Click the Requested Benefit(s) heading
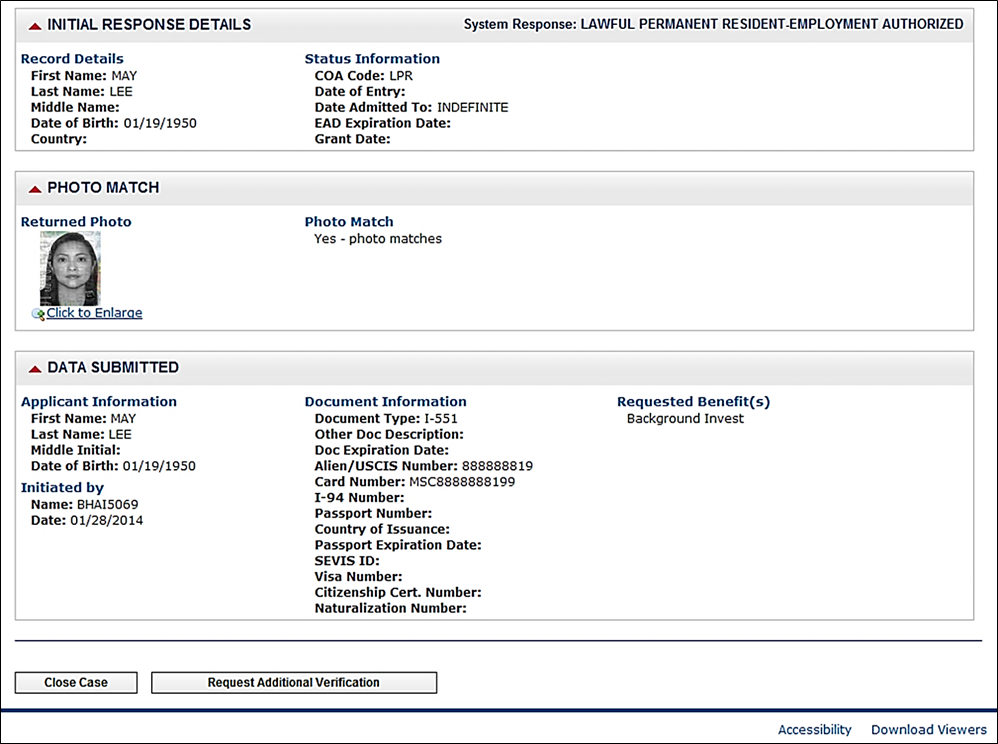The width and height of the screenshot is (998, 744). click(693, 402)
